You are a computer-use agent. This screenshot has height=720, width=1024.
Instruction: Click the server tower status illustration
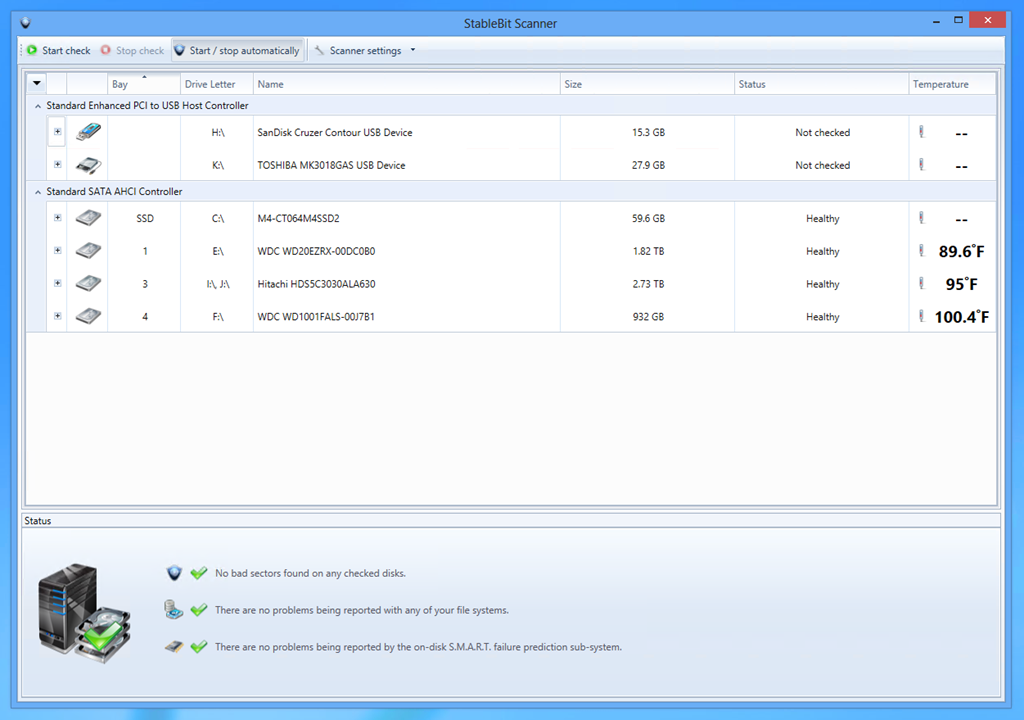click(84, 613)
